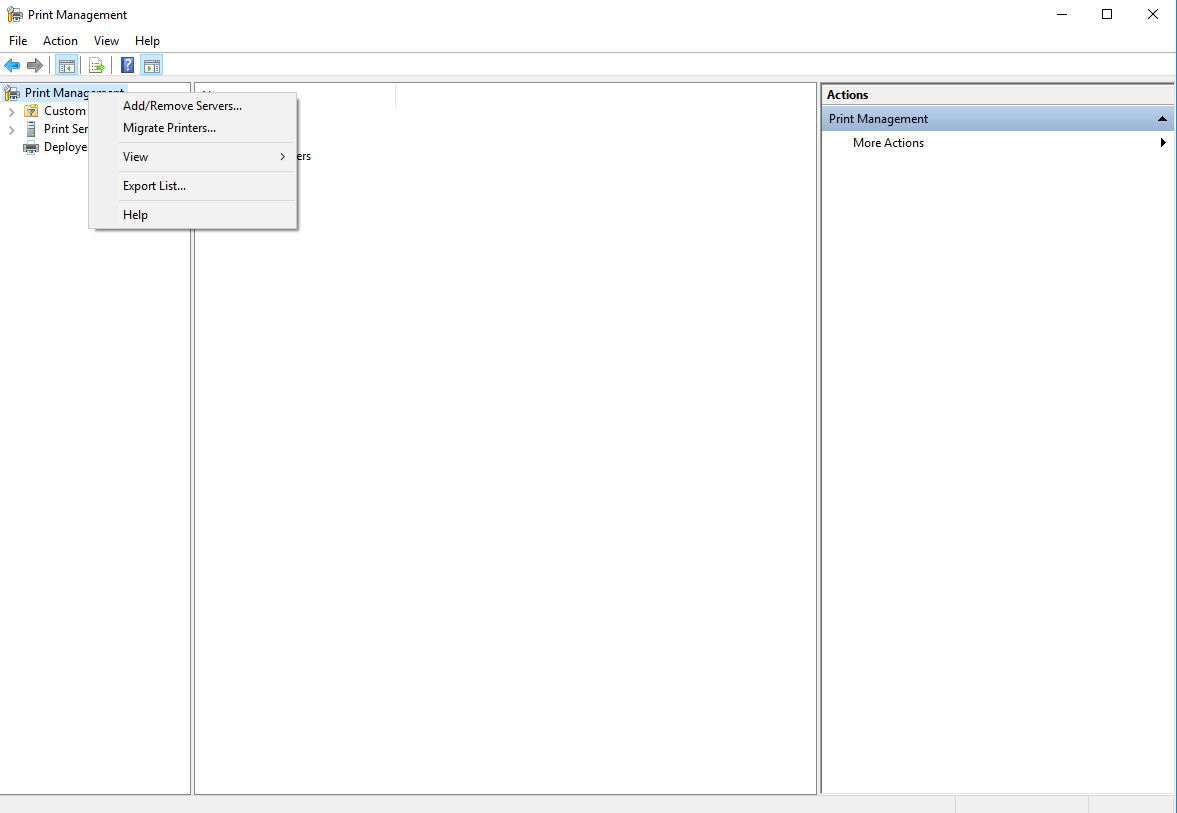Open the Help menu in menu bar
This screenshot has width=1177, height=813.
click(x=147, y=41)
